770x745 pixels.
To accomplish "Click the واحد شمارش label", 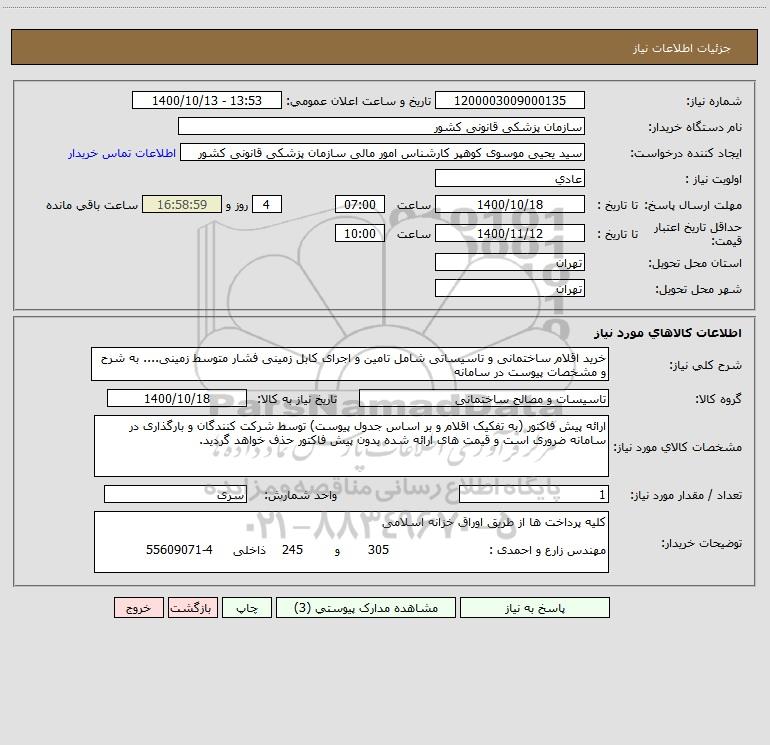I will click(301, 496).
